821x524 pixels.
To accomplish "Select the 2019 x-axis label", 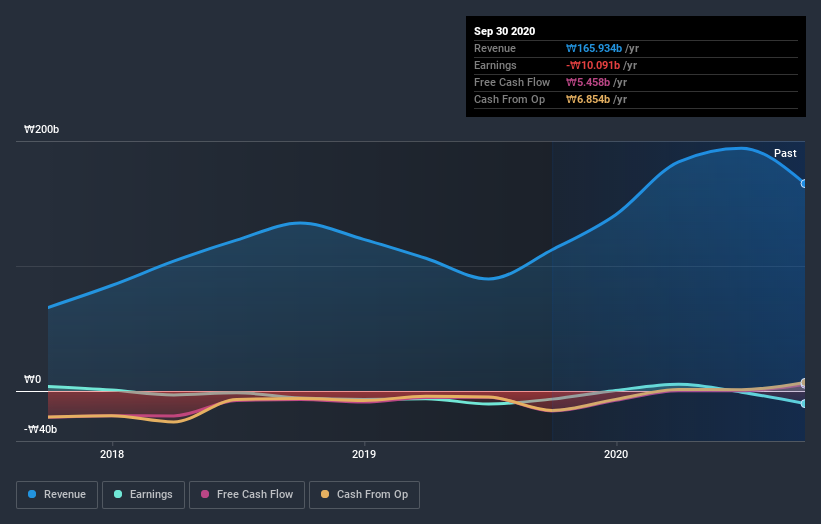I will point(364,454).
